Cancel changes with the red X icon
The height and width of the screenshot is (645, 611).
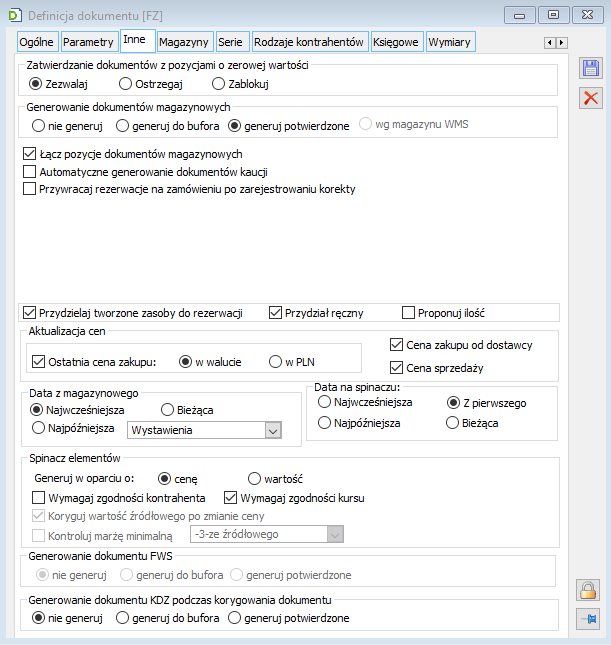[591, 98]
